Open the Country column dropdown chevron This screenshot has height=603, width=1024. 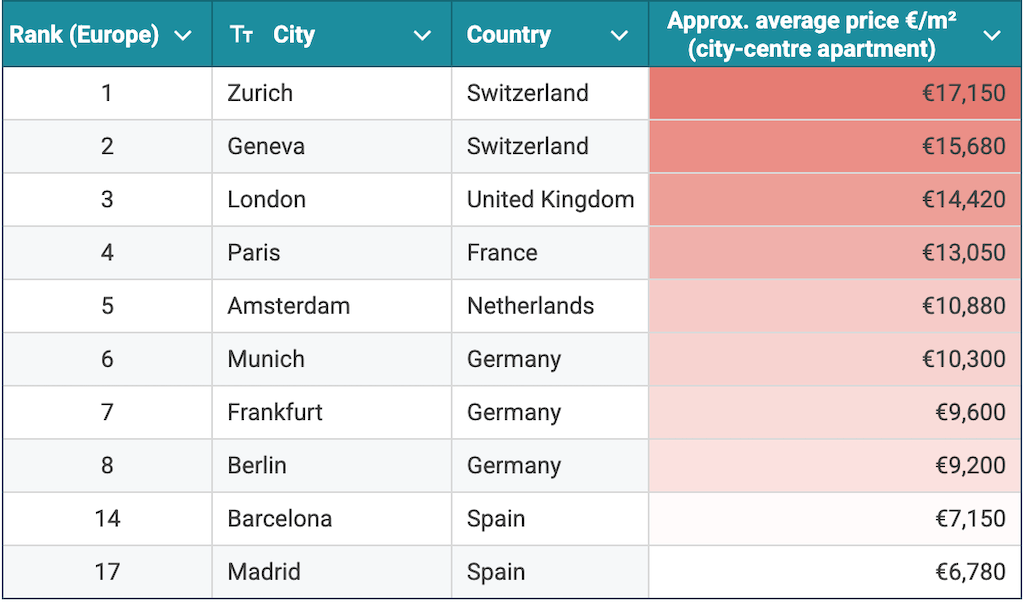(x=620, y=35)
